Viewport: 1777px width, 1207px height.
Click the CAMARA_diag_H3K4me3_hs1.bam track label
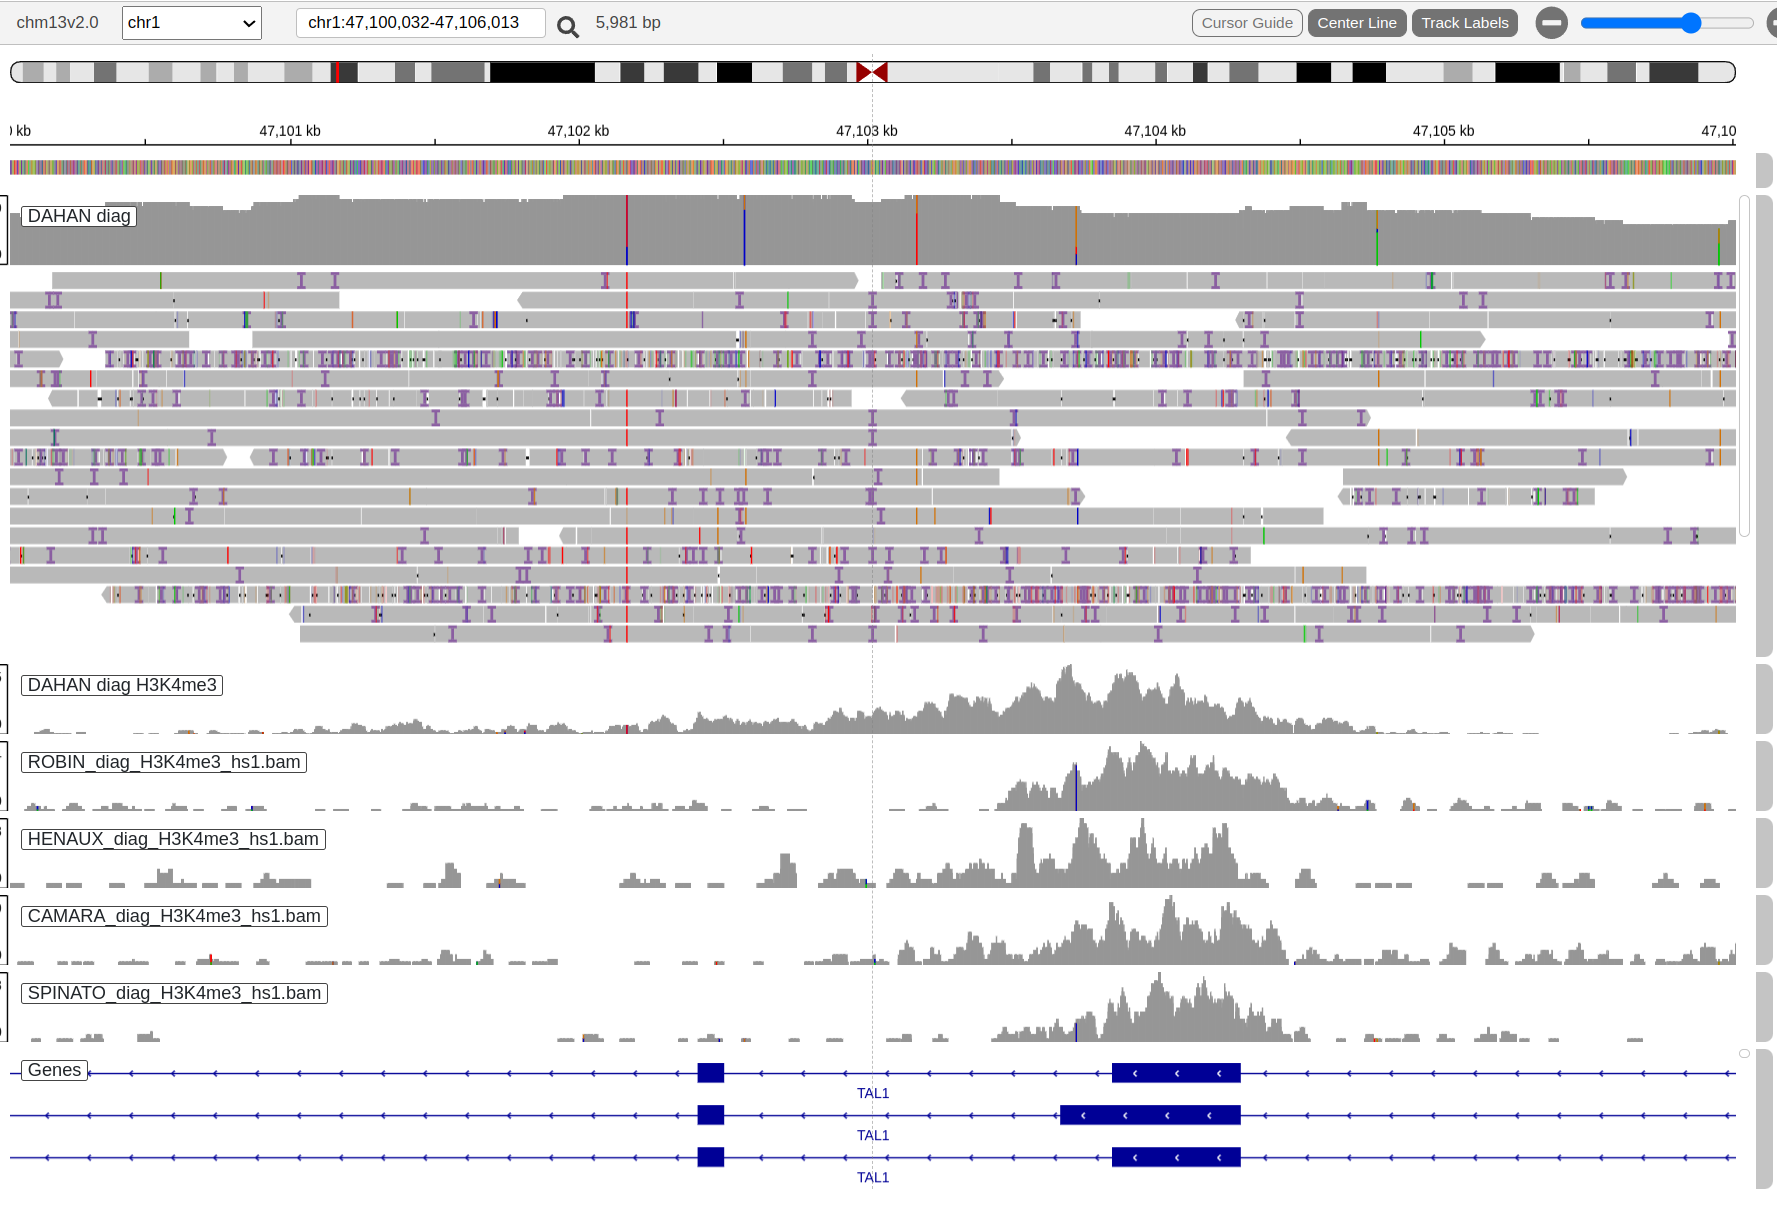coord(174,916)
